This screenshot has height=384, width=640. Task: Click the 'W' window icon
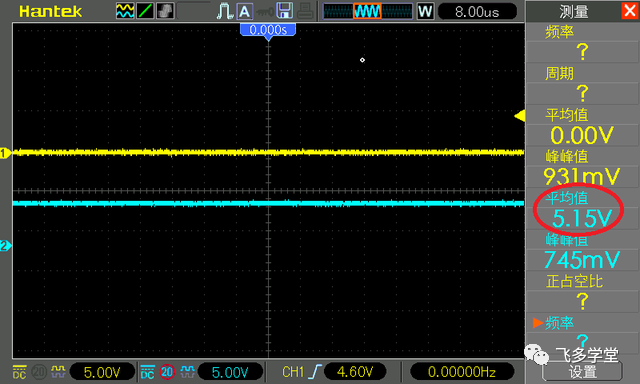425,11
